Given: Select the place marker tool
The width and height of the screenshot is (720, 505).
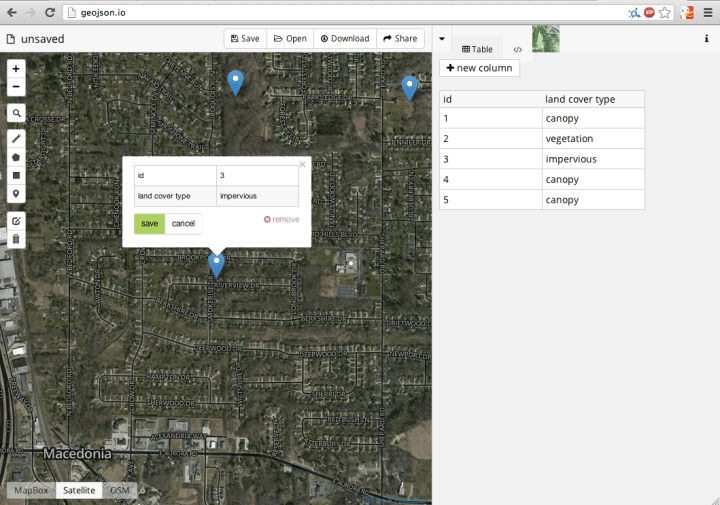Looking at the screenshot, I should 16,193.
